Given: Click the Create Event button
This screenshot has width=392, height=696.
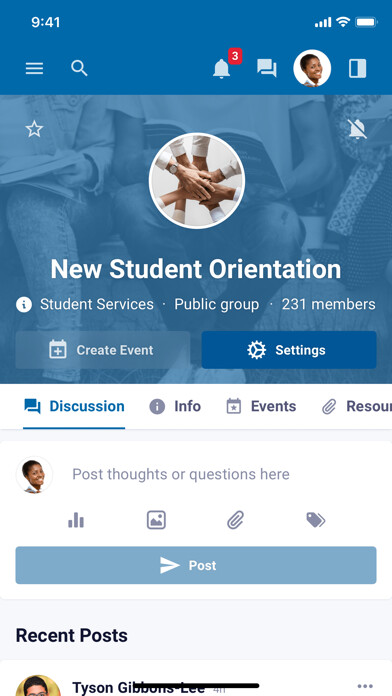Looking at the screenshot, I should [x=103, y=350].
